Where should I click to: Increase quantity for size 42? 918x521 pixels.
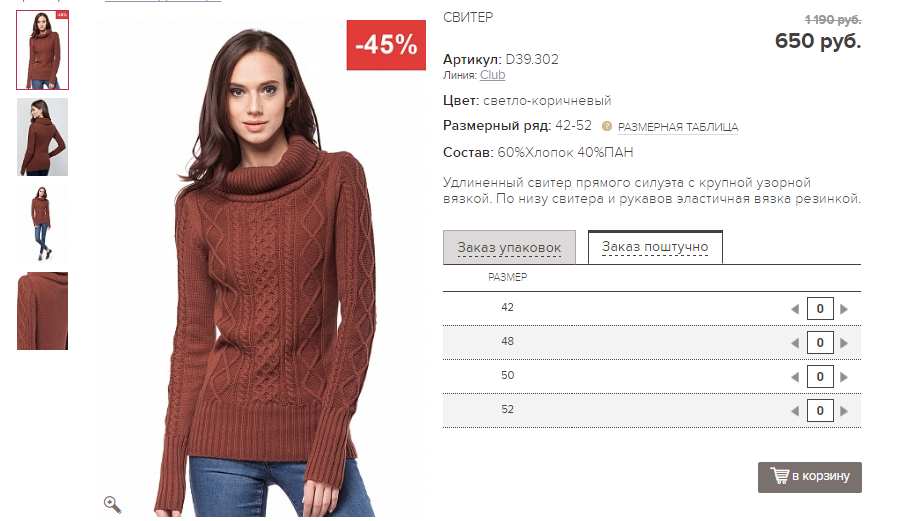click(844, 309)
